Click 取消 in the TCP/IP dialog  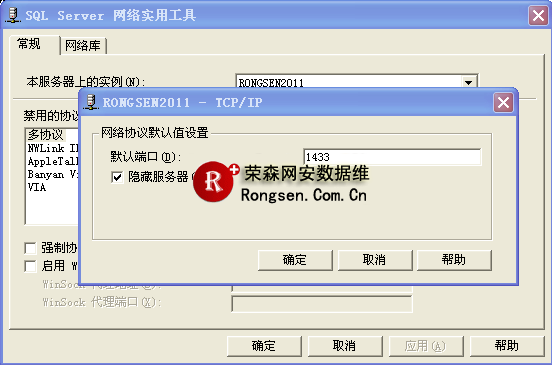point(375,260)
